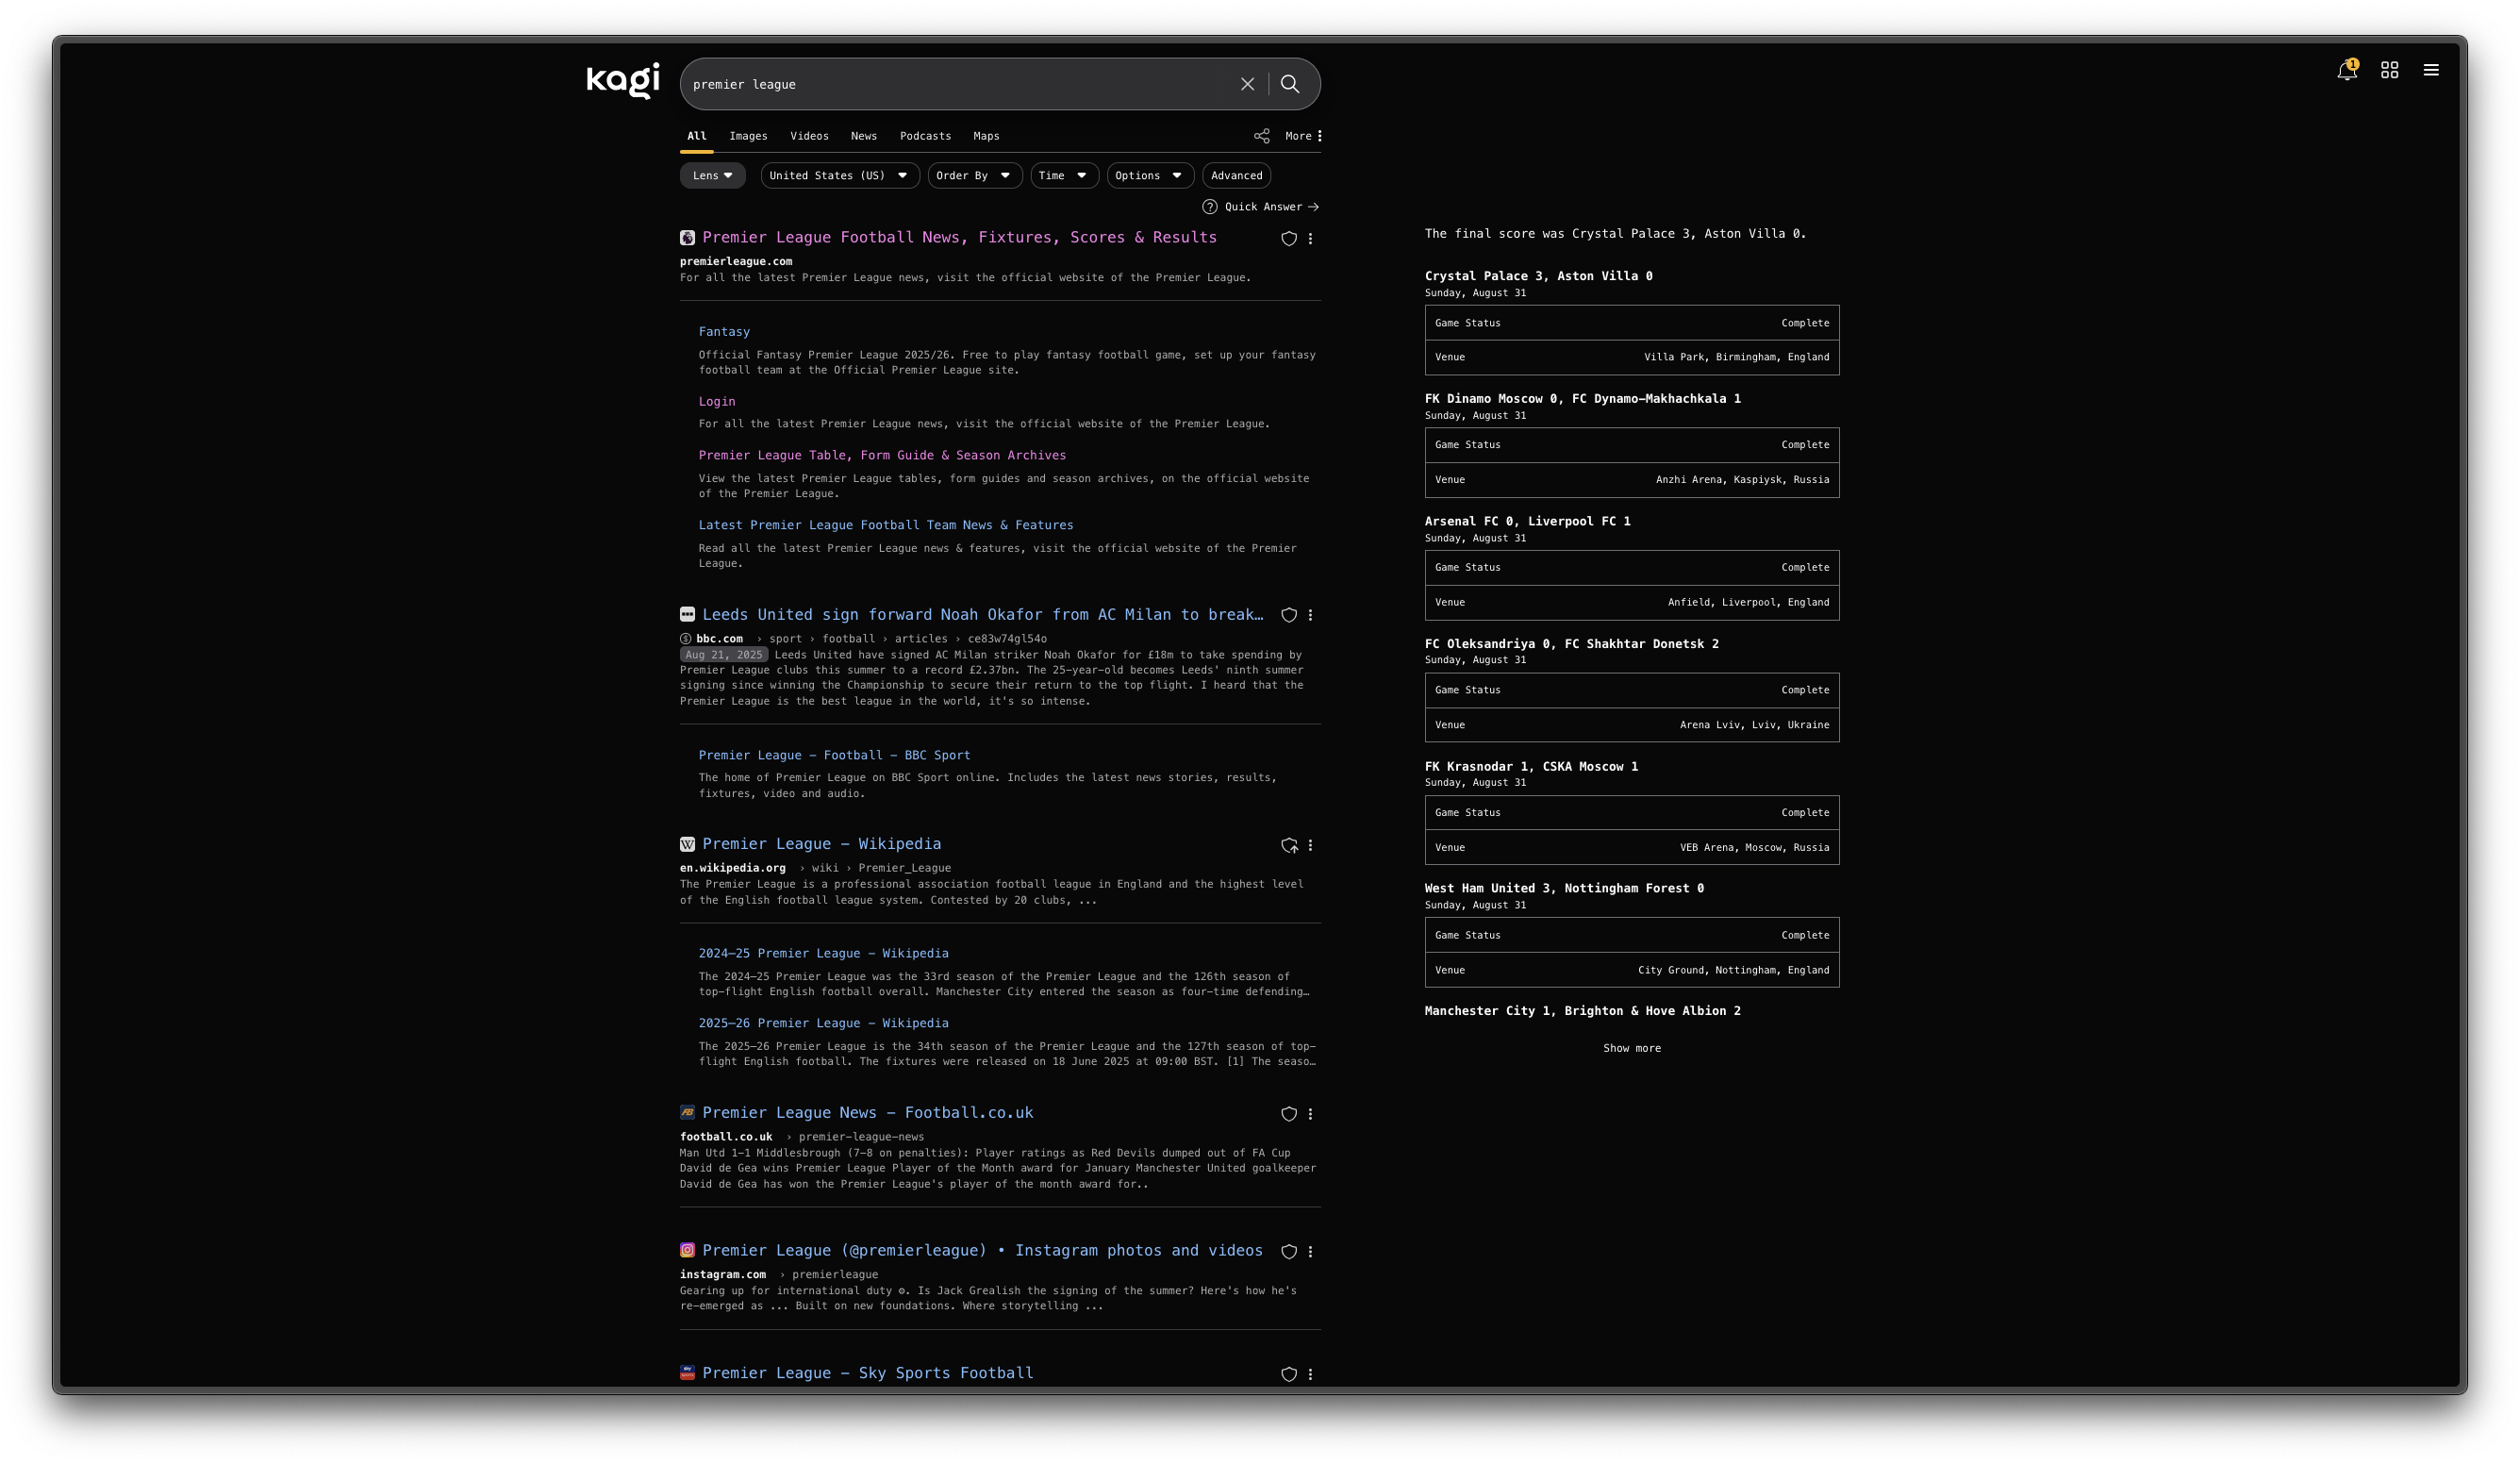Click the Advanced filter pill
The width and height of the screenshot is (2520, 1464).
coord(1236,175)
